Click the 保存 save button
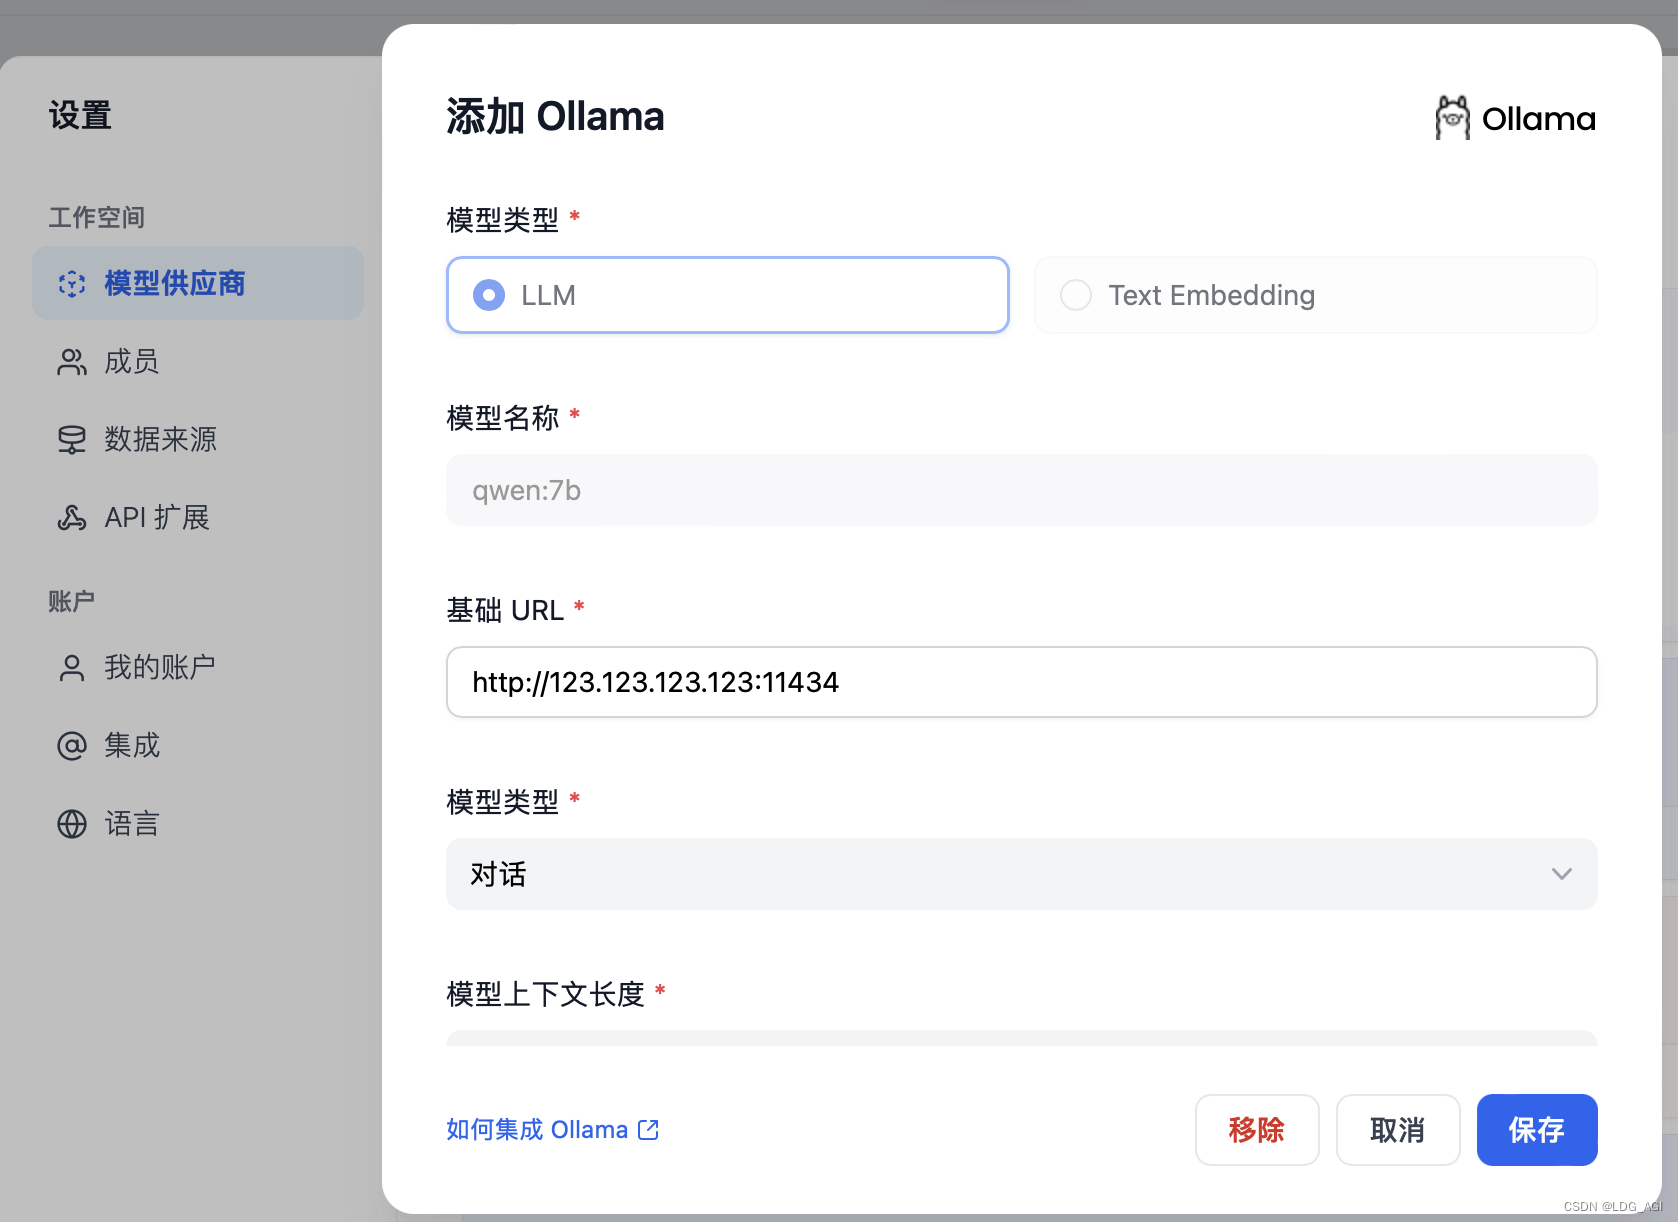The height and width of the screenshot is (1222, 1678). point(1537,1130)
